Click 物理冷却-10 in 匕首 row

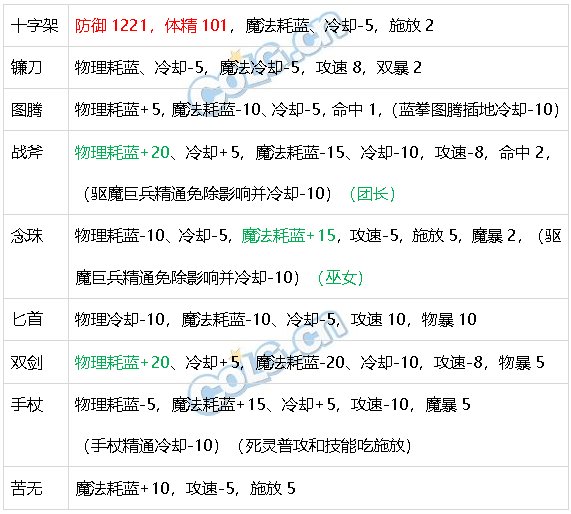(x=120, y=319)
